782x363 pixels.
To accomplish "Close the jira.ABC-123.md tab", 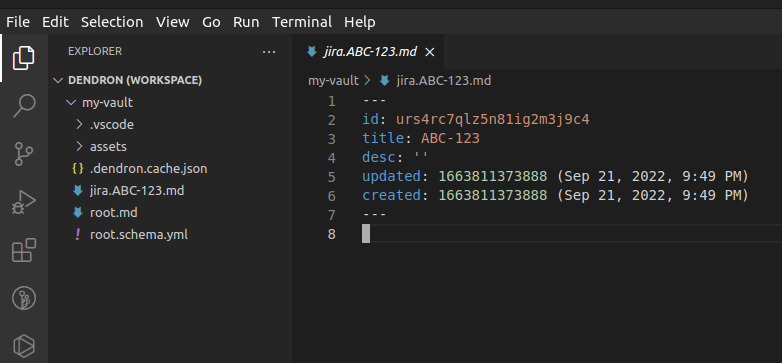I will click(429, 52).
